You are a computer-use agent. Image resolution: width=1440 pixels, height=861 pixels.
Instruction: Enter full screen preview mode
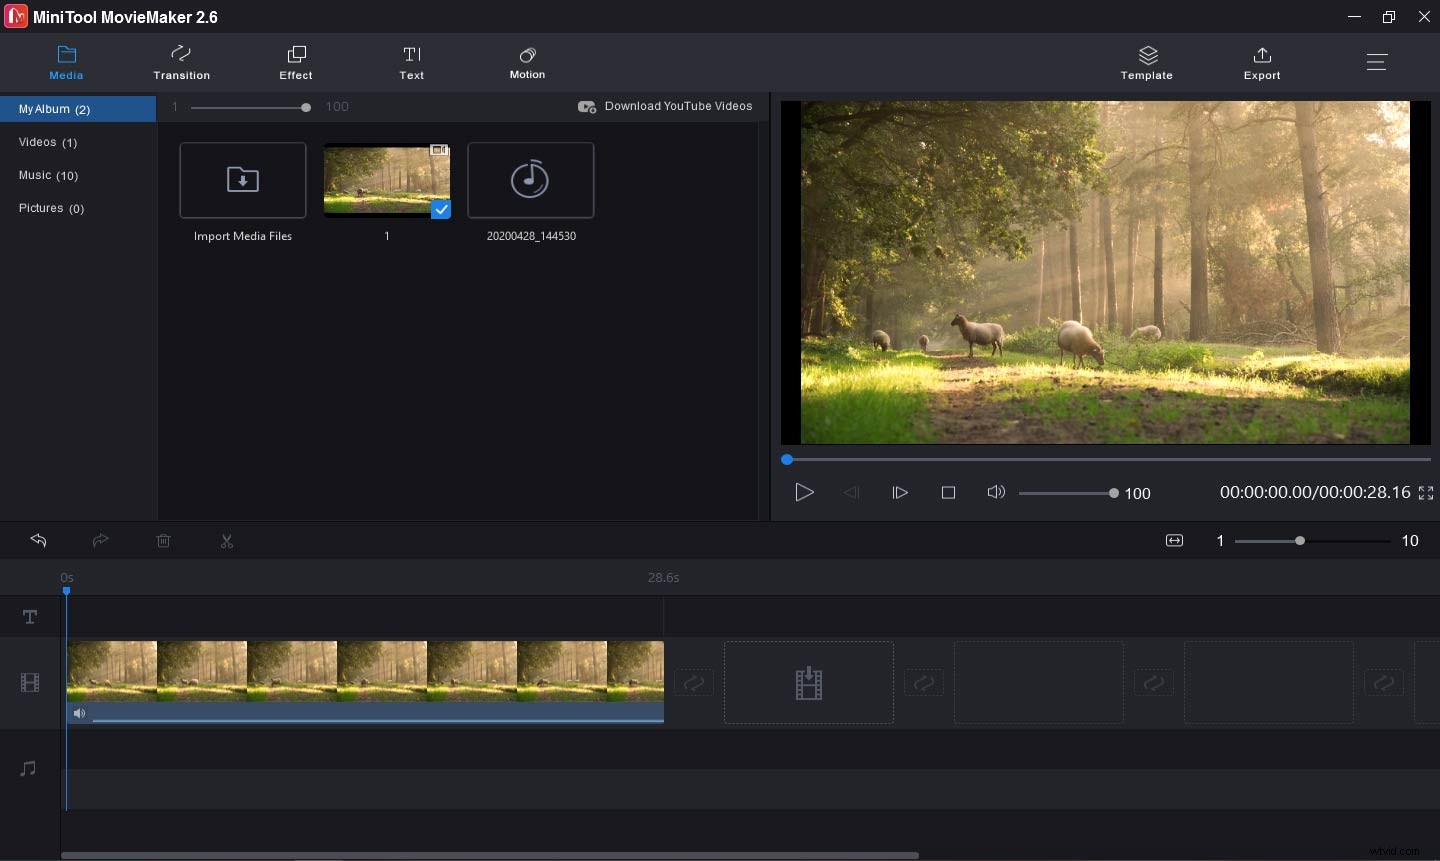point(1426,493)
